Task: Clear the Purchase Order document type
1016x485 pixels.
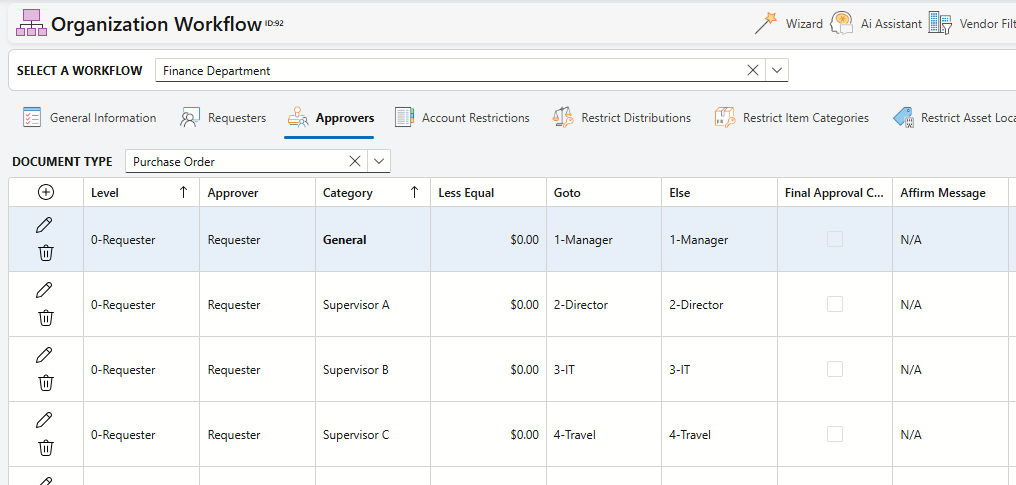Action: [x=354, y=161]
